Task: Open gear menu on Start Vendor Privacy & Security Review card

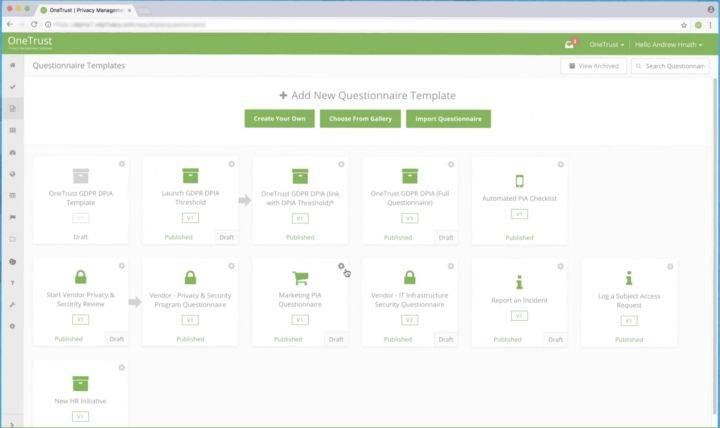Action: point(122,265)
